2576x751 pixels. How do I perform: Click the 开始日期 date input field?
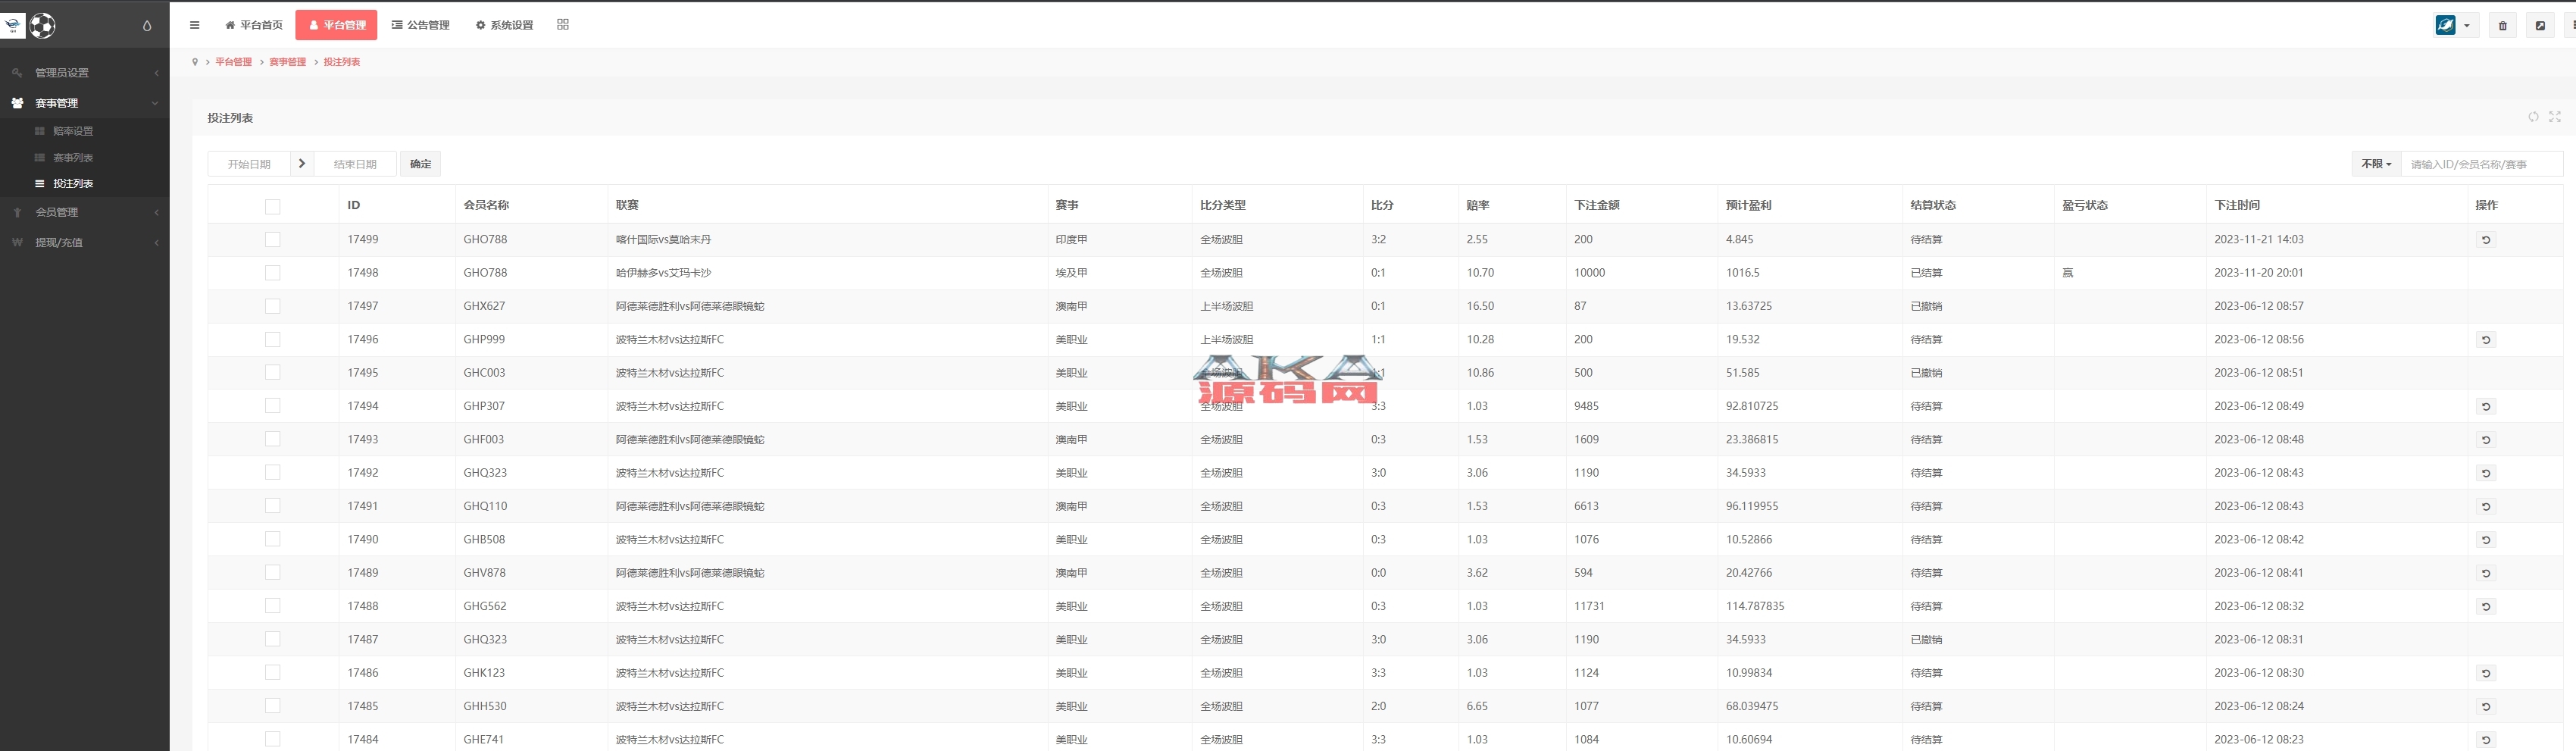point(249,164)
